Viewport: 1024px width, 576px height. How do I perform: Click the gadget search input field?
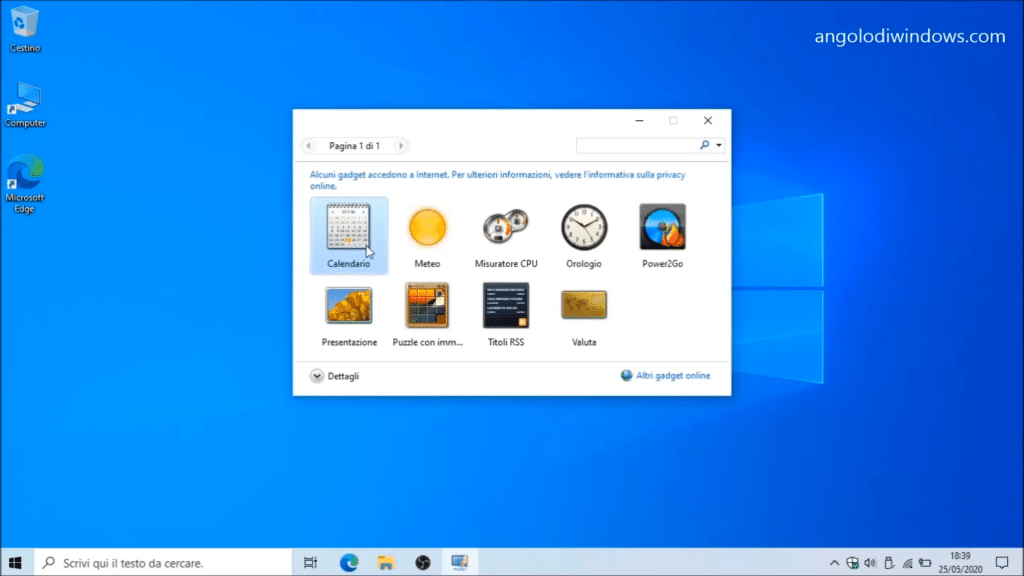[x=638, y=146]
